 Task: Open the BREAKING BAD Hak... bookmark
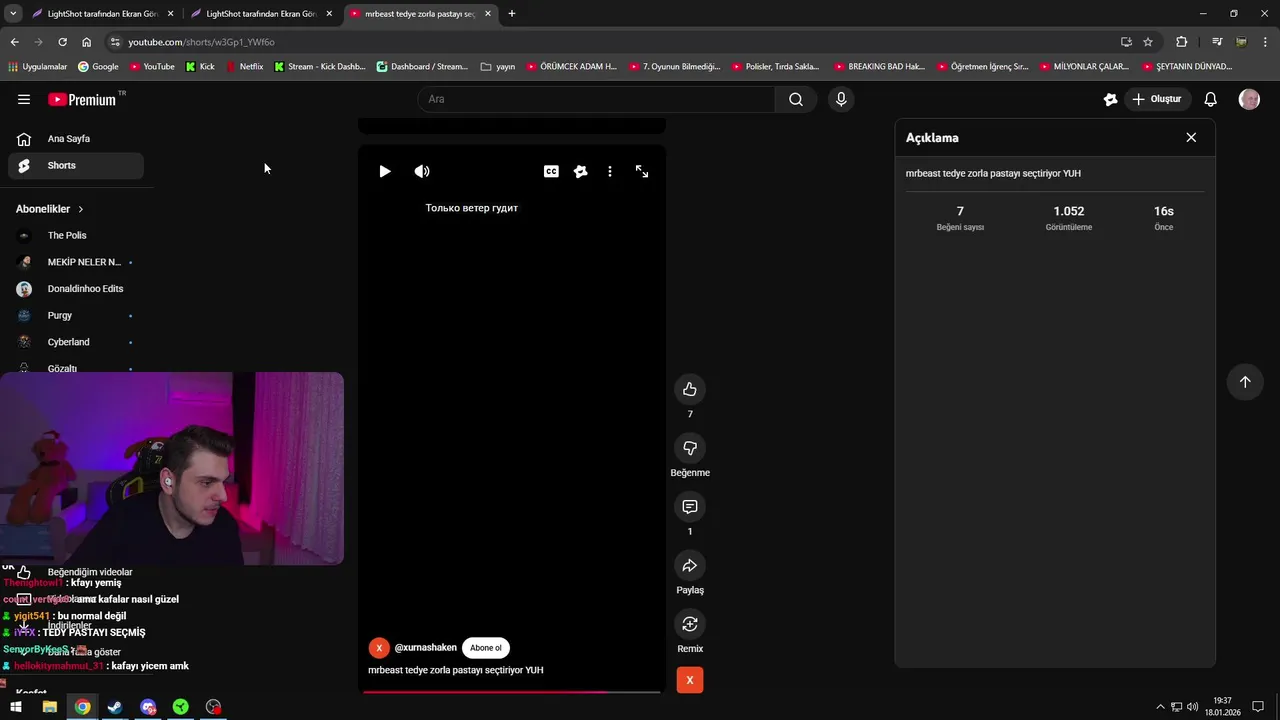879,67
